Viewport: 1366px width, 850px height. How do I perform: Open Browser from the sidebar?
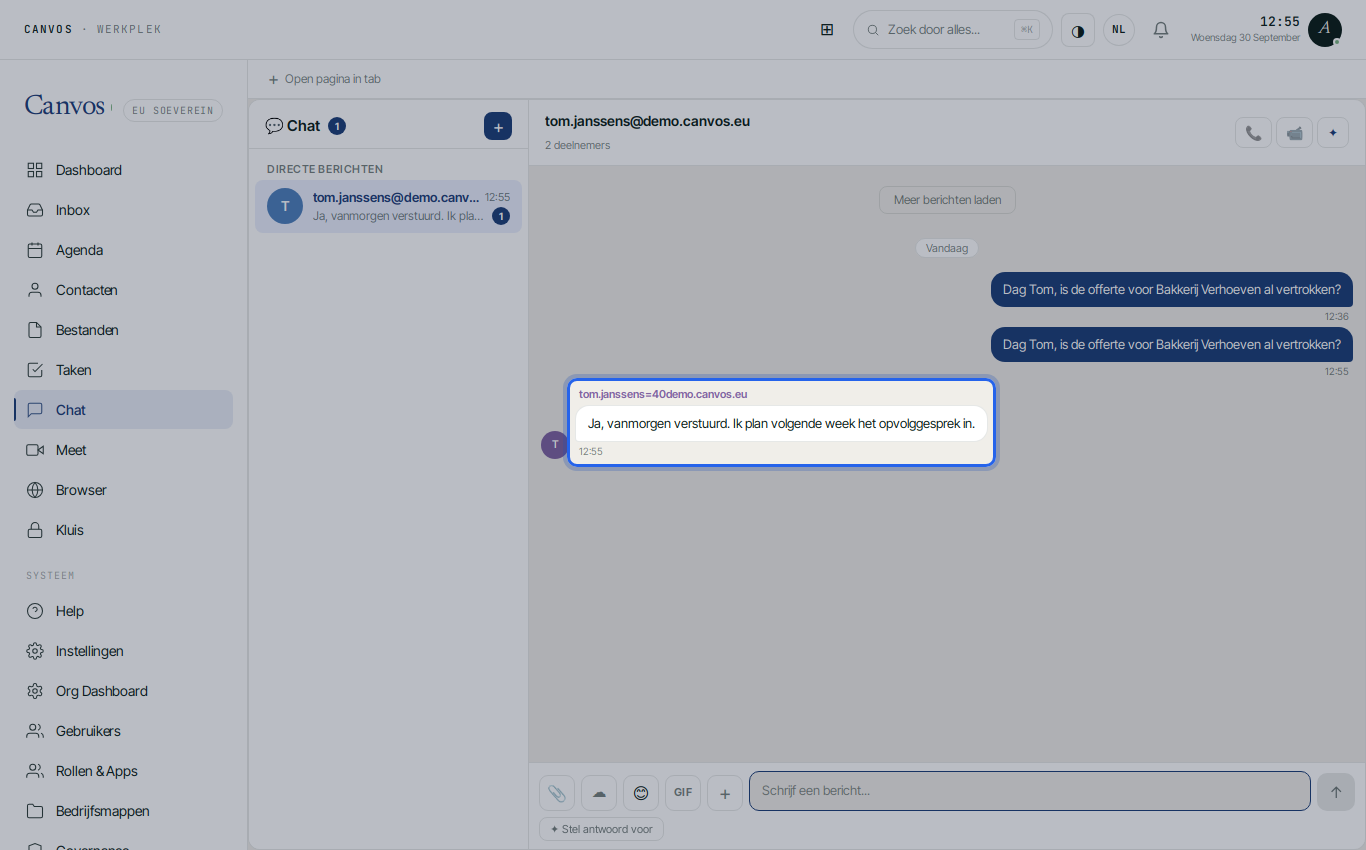(x=123, y=490)
